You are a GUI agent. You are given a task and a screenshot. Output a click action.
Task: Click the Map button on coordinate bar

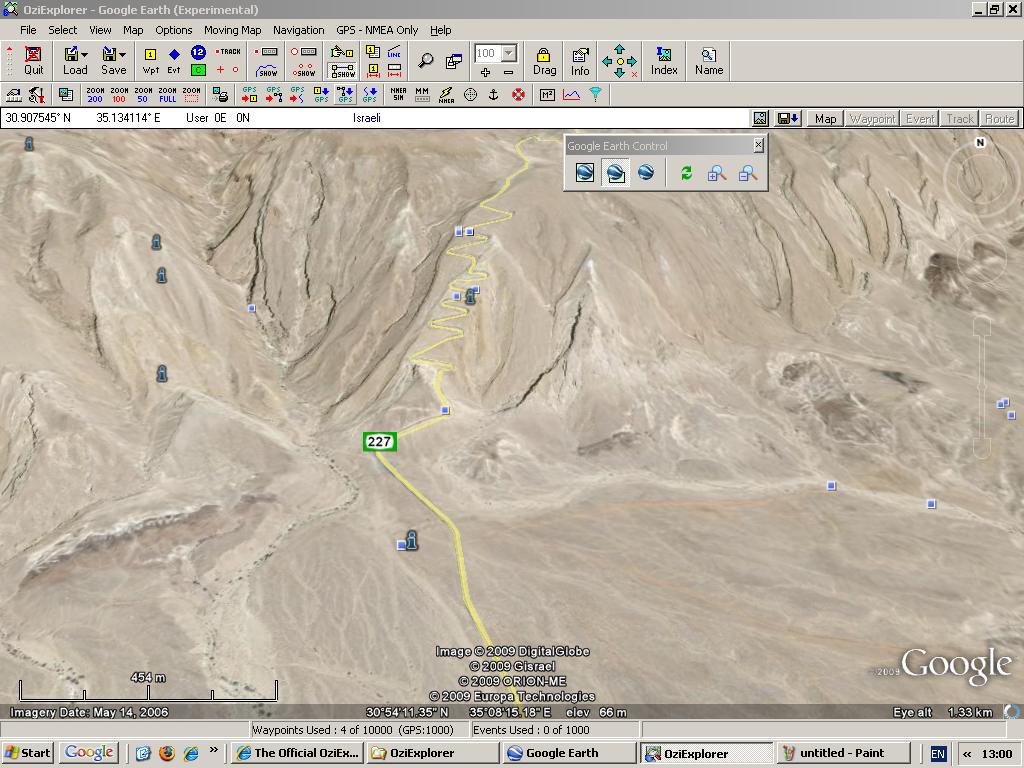pyautogui.click(x=825, y=119)
